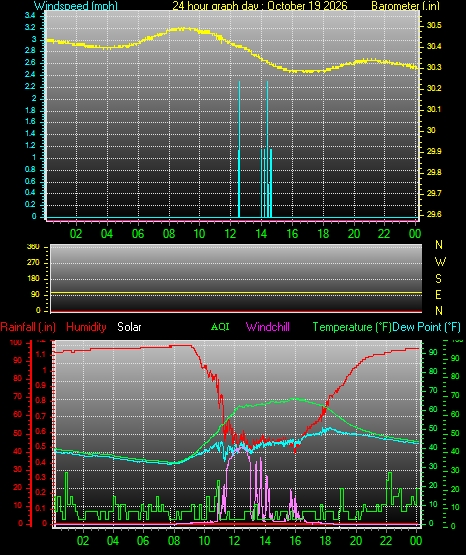Screen dimensions: 466x555
Task: Select the red "Humidity" legend label
Action: 86,327
